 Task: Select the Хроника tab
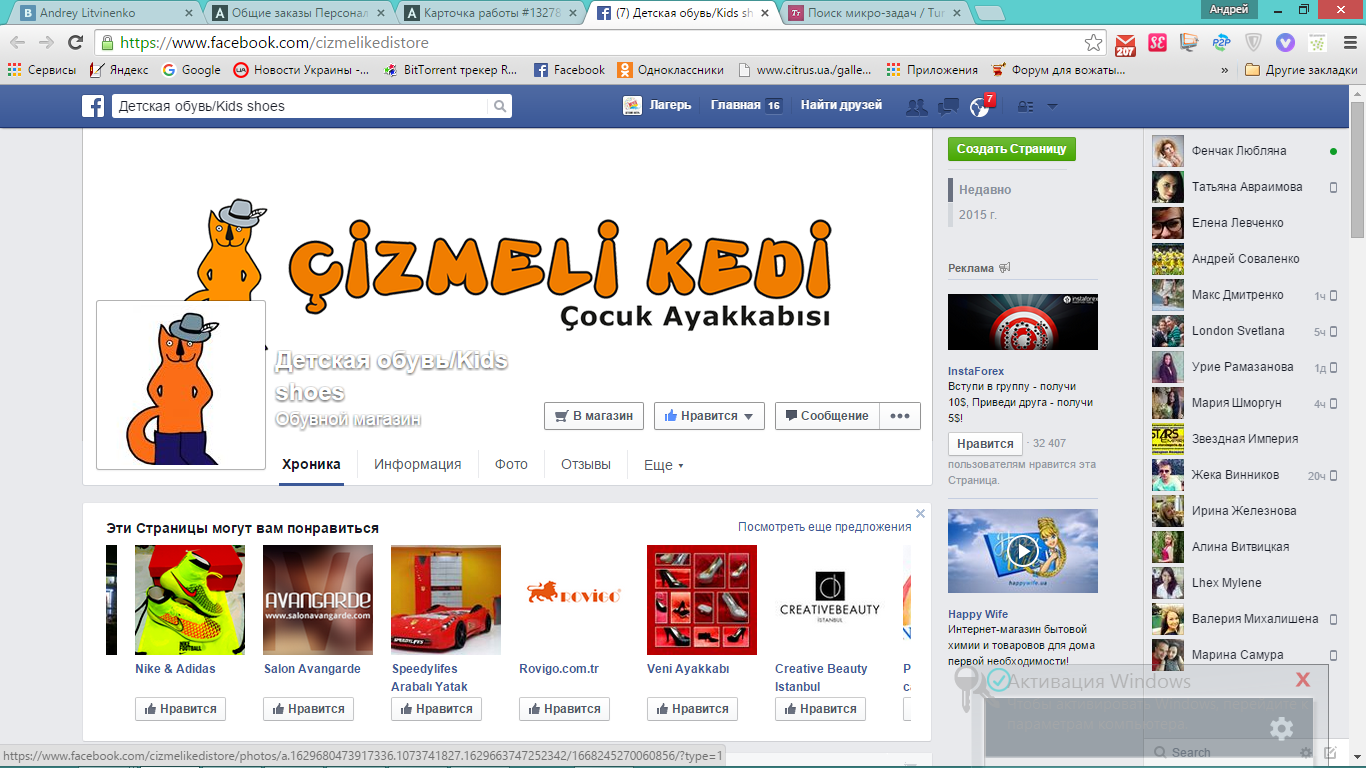pyautogui.click(x=311, y=465)
